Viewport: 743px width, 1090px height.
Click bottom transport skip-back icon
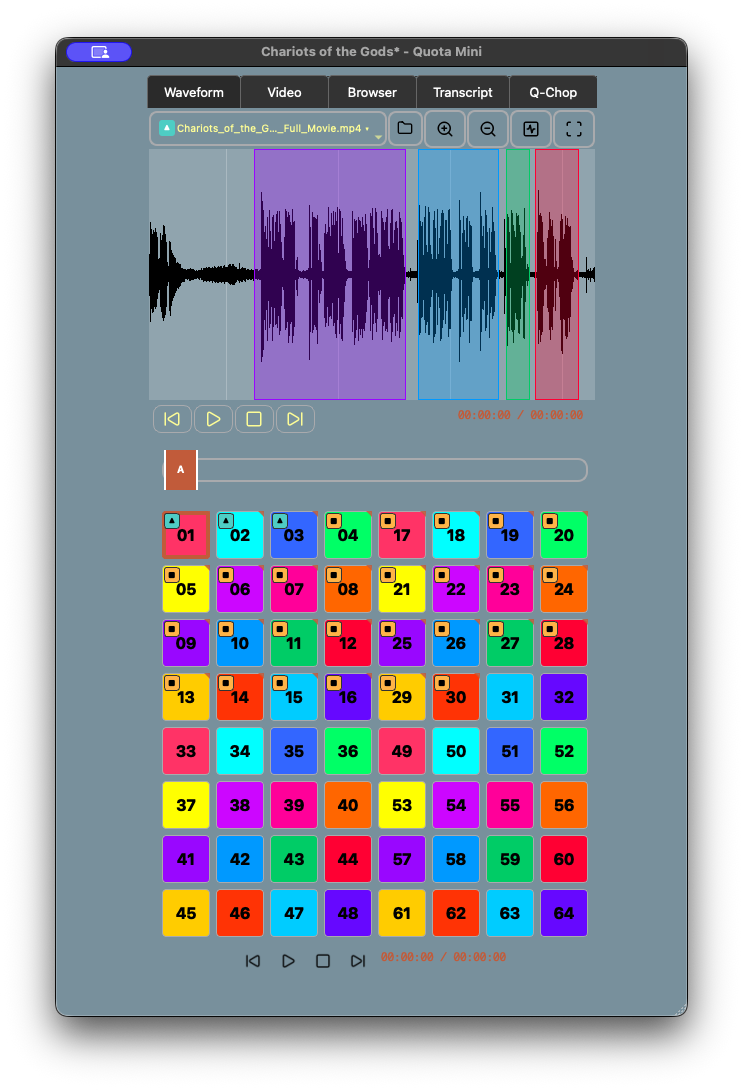[253, 961]
